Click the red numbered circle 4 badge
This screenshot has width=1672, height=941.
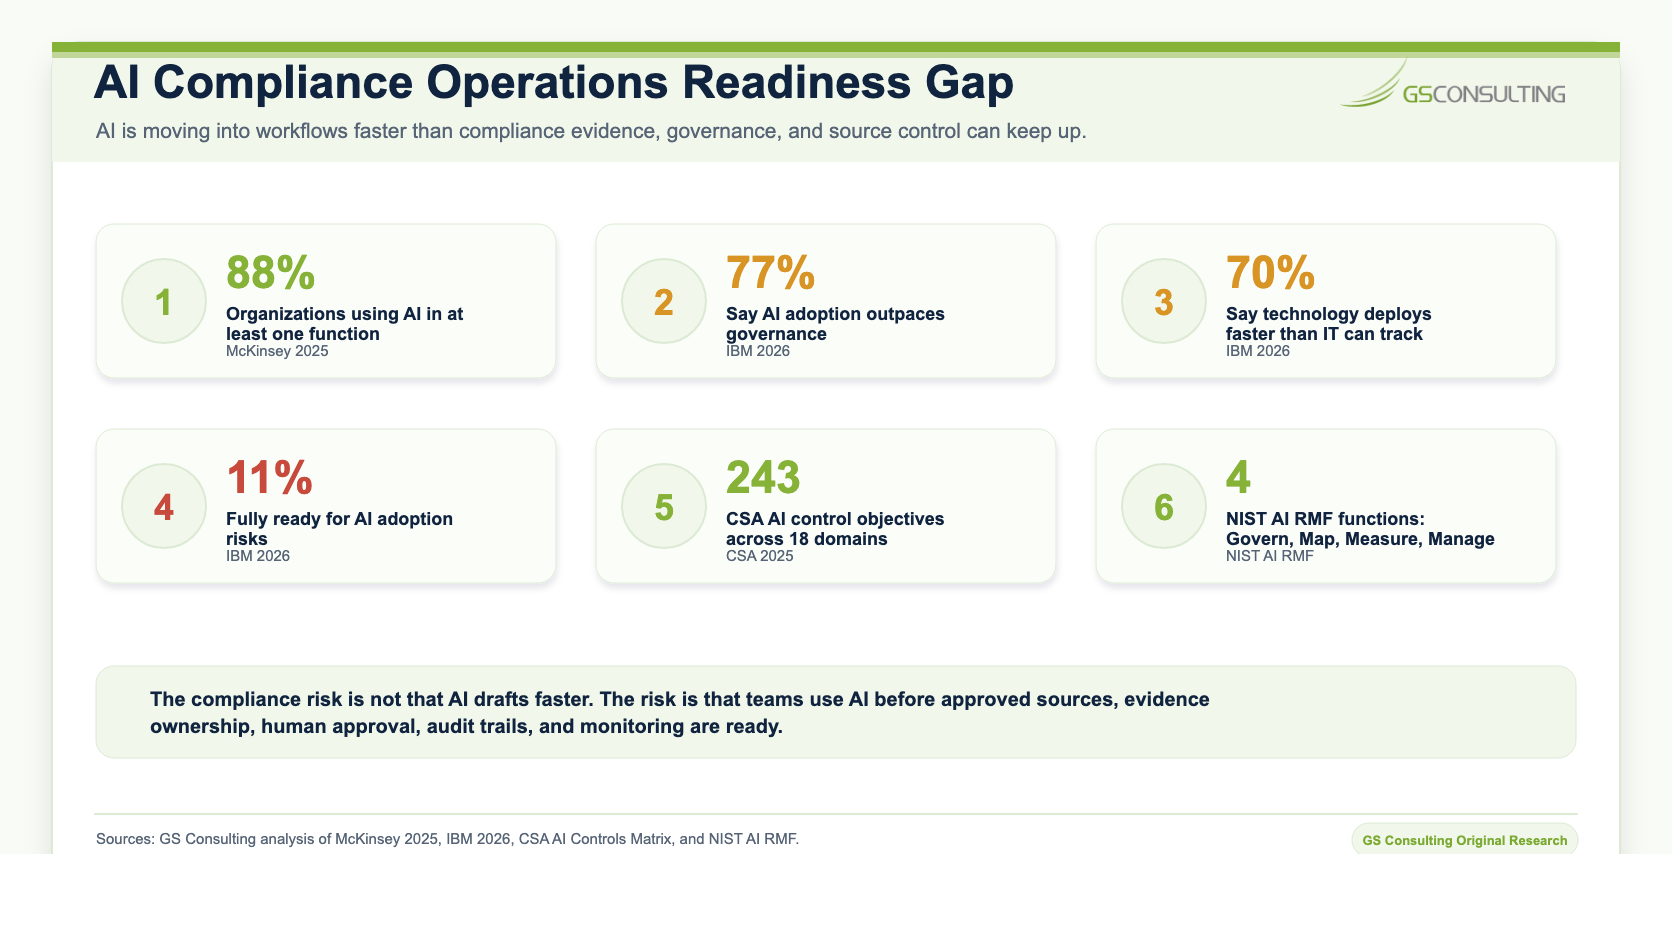pyautogui.click(x=164, y=506)
